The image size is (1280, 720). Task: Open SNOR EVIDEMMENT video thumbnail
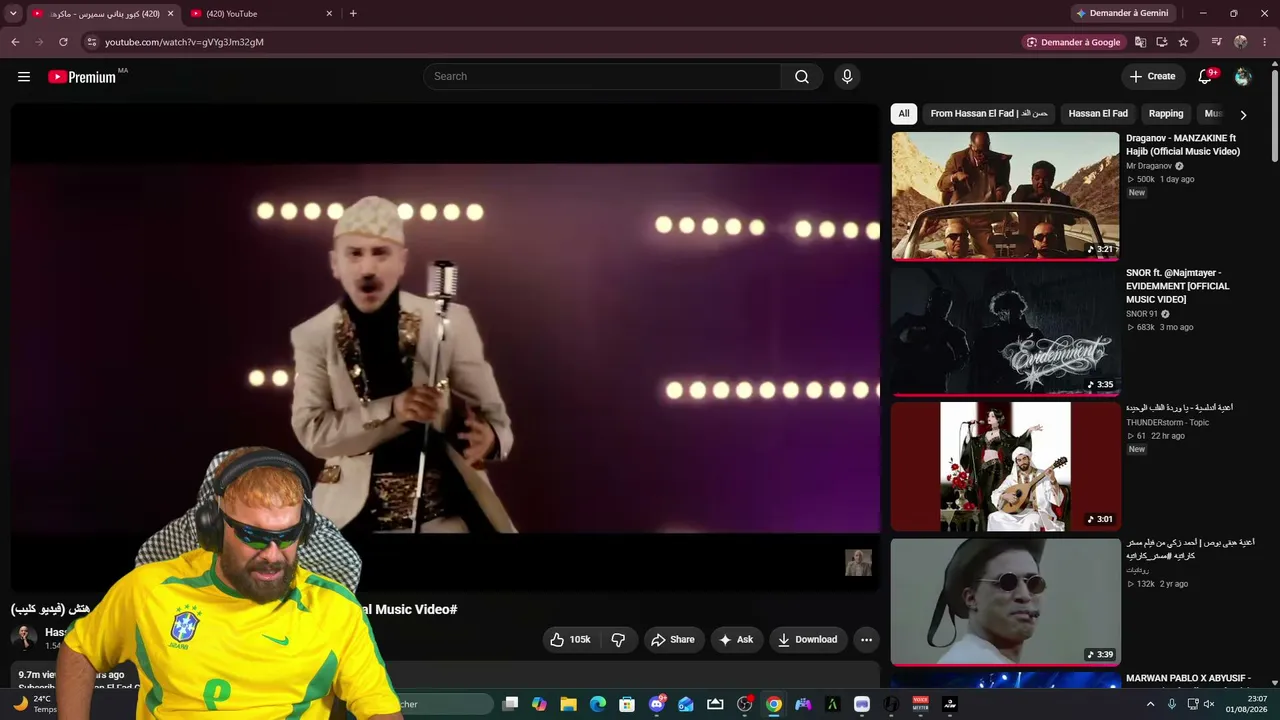pos(1005,331)
